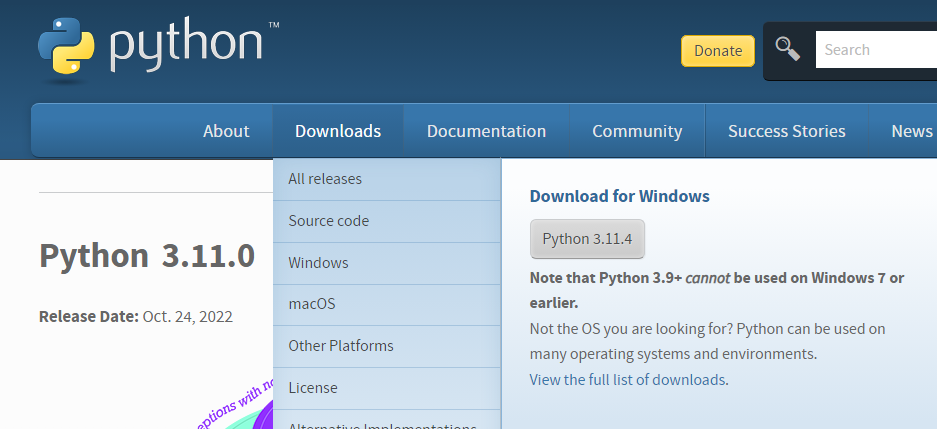Click the Release Date Oct. 24, 2022 text
Viewport: 937px width, 429px height.
[136, 316]
